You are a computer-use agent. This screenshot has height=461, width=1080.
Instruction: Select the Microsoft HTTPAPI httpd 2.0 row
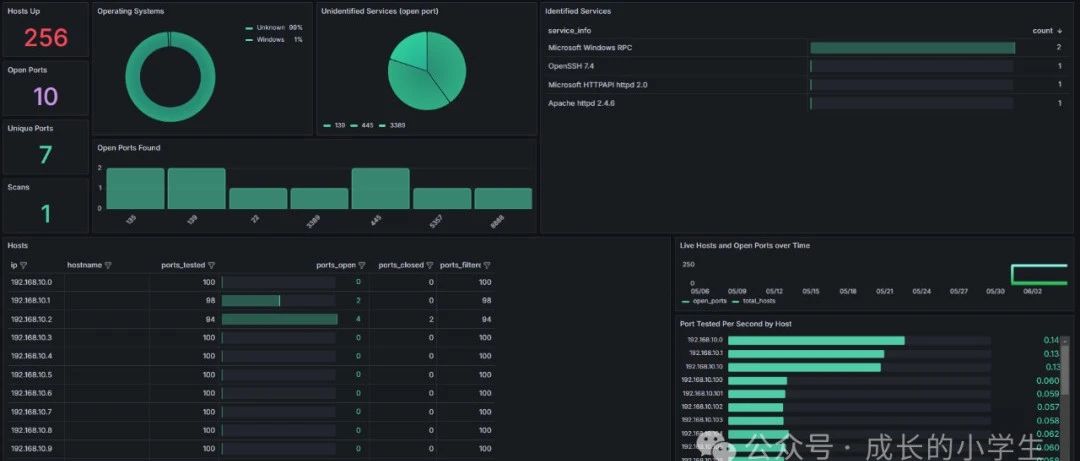(807, 85)
